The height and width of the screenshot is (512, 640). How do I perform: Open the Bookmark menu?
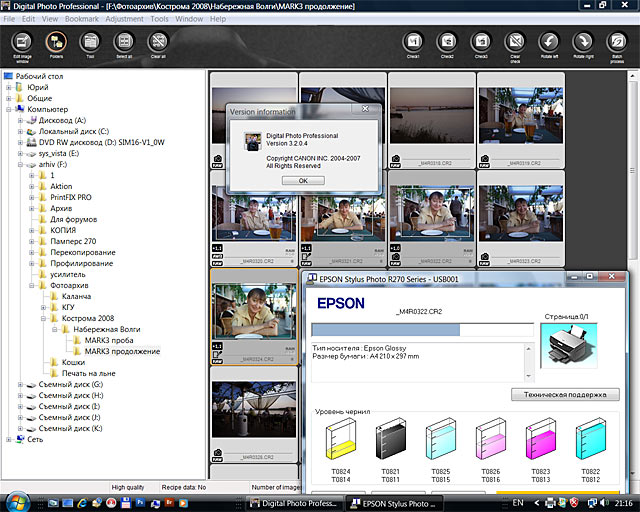tap(82, 19)
